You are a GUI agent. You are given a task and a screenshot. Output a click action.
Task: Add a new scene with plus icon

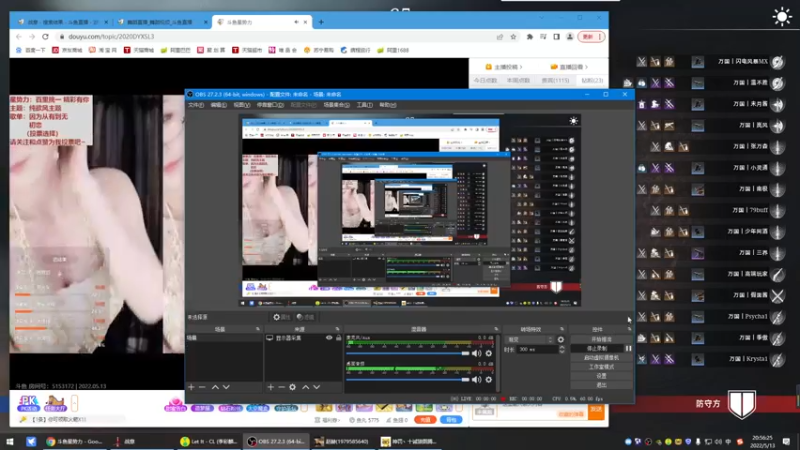pyautogui.click(x=191, y=387)
